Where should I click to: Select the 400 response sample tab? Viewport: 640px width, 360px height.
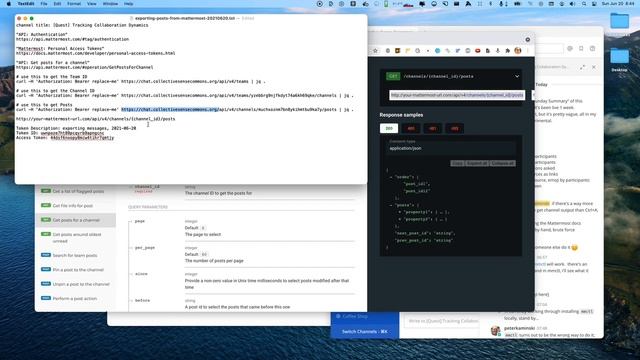click(411, 128)
